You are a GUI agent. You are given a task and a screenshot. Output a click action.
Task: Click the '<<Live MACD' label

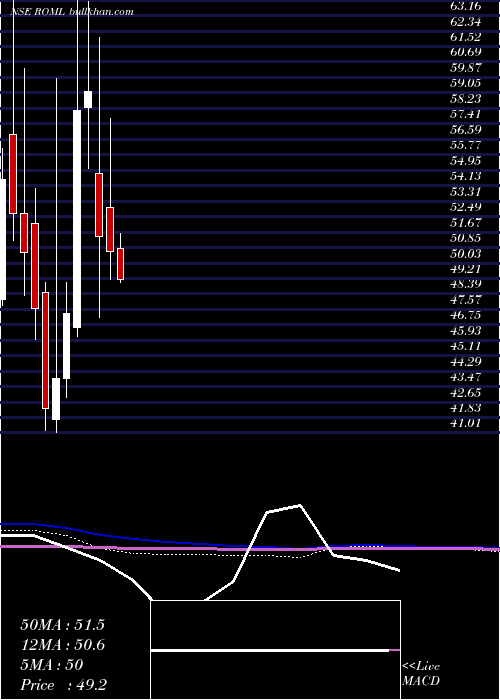coord(421,674)
